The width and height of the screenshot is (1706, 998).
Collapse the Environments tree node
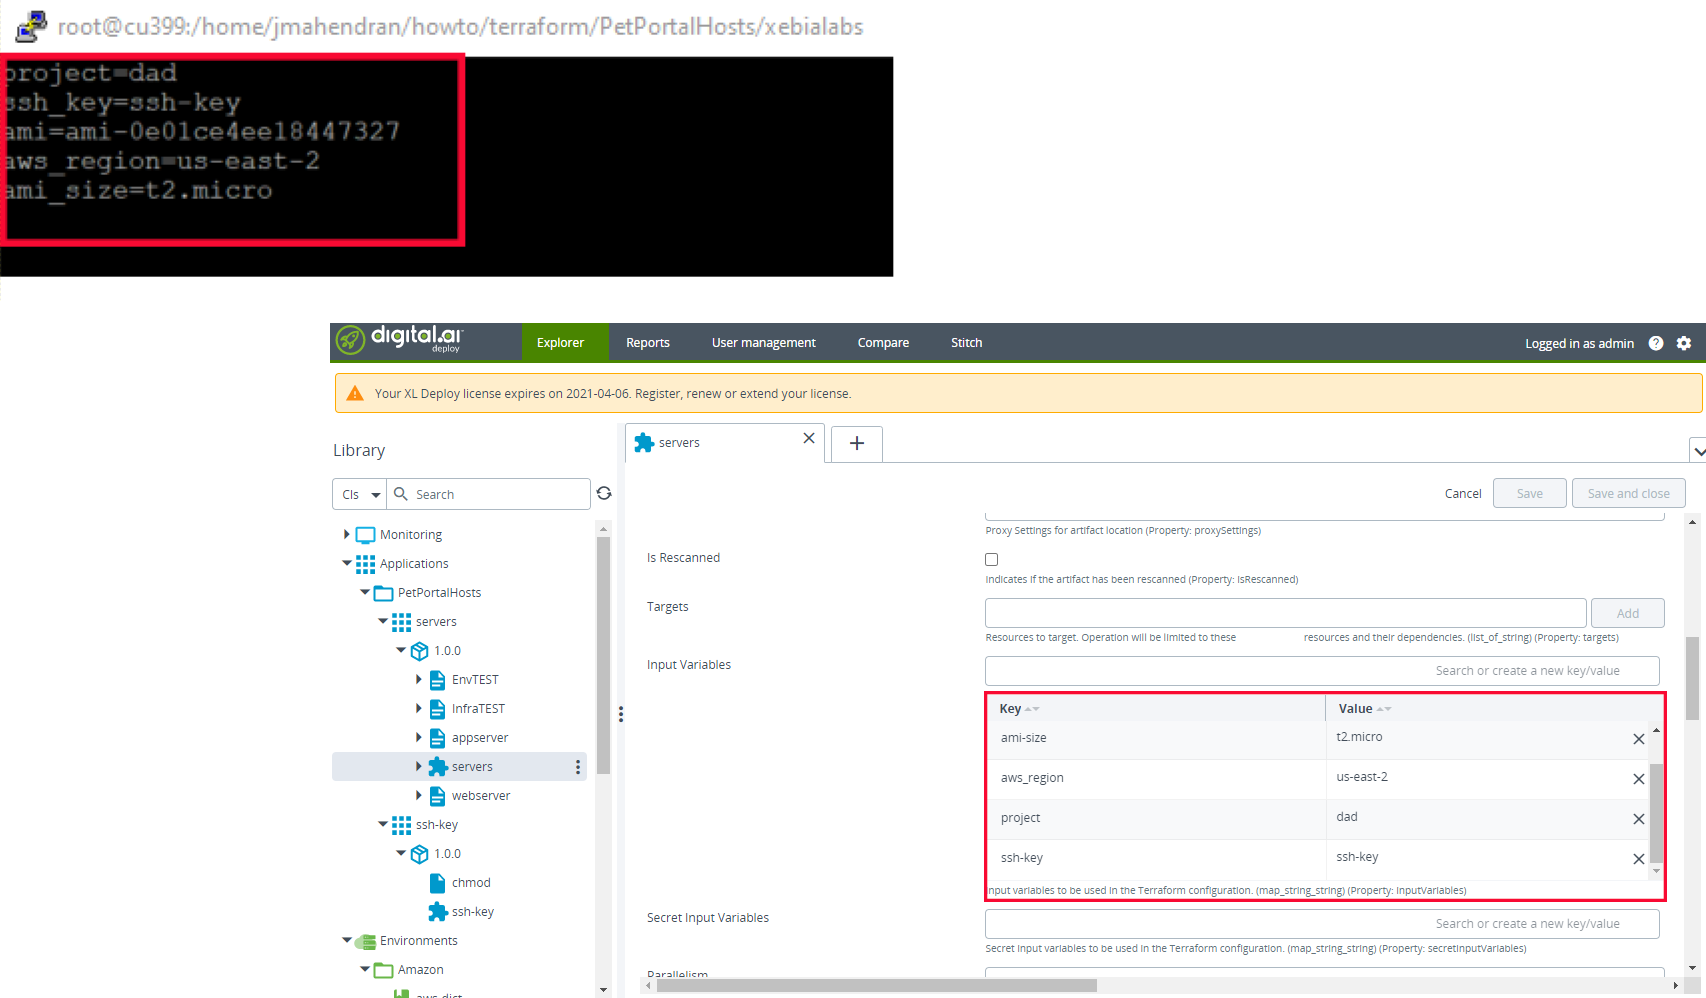pyautogui.click(x=347, y=940)
